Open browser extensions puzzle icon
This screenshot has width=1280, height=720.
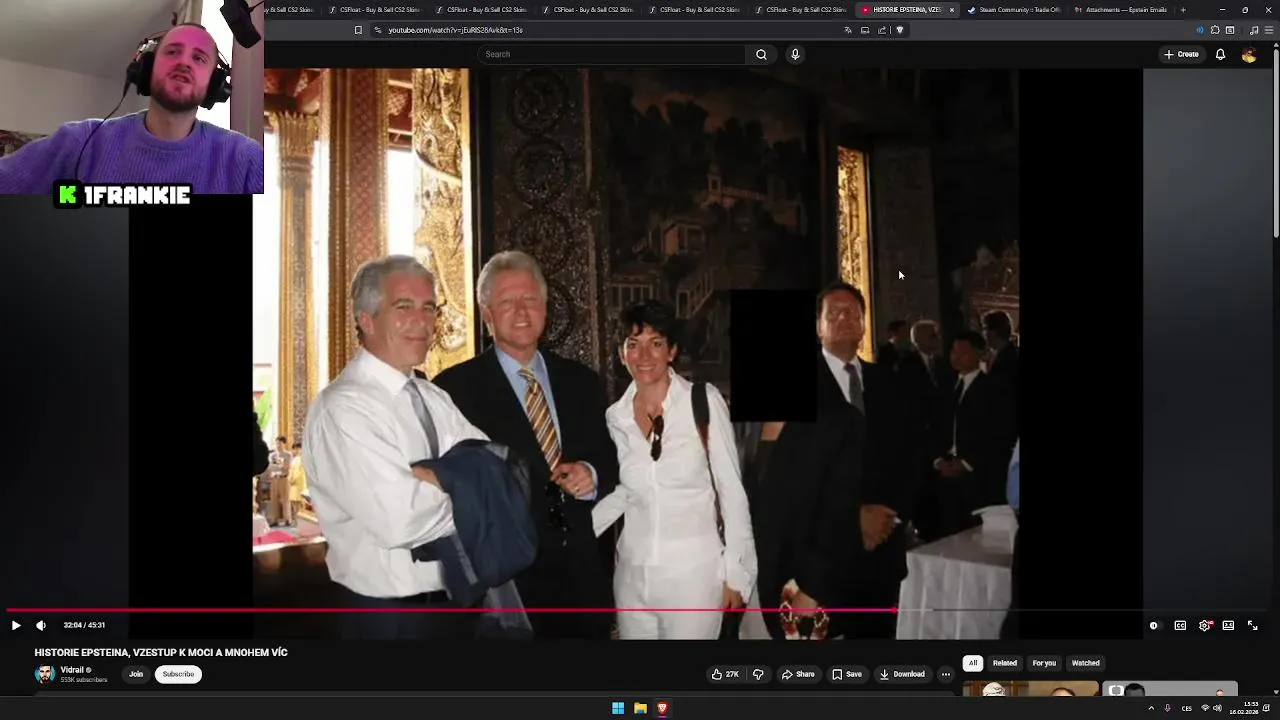pos(1215,30)
